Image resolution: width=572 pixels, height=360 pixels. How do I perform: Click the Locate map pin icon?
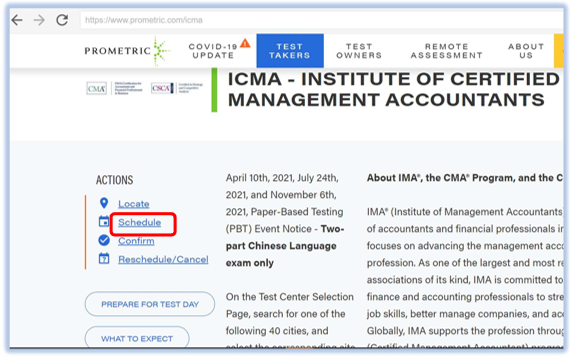click(x=104, y=203)
